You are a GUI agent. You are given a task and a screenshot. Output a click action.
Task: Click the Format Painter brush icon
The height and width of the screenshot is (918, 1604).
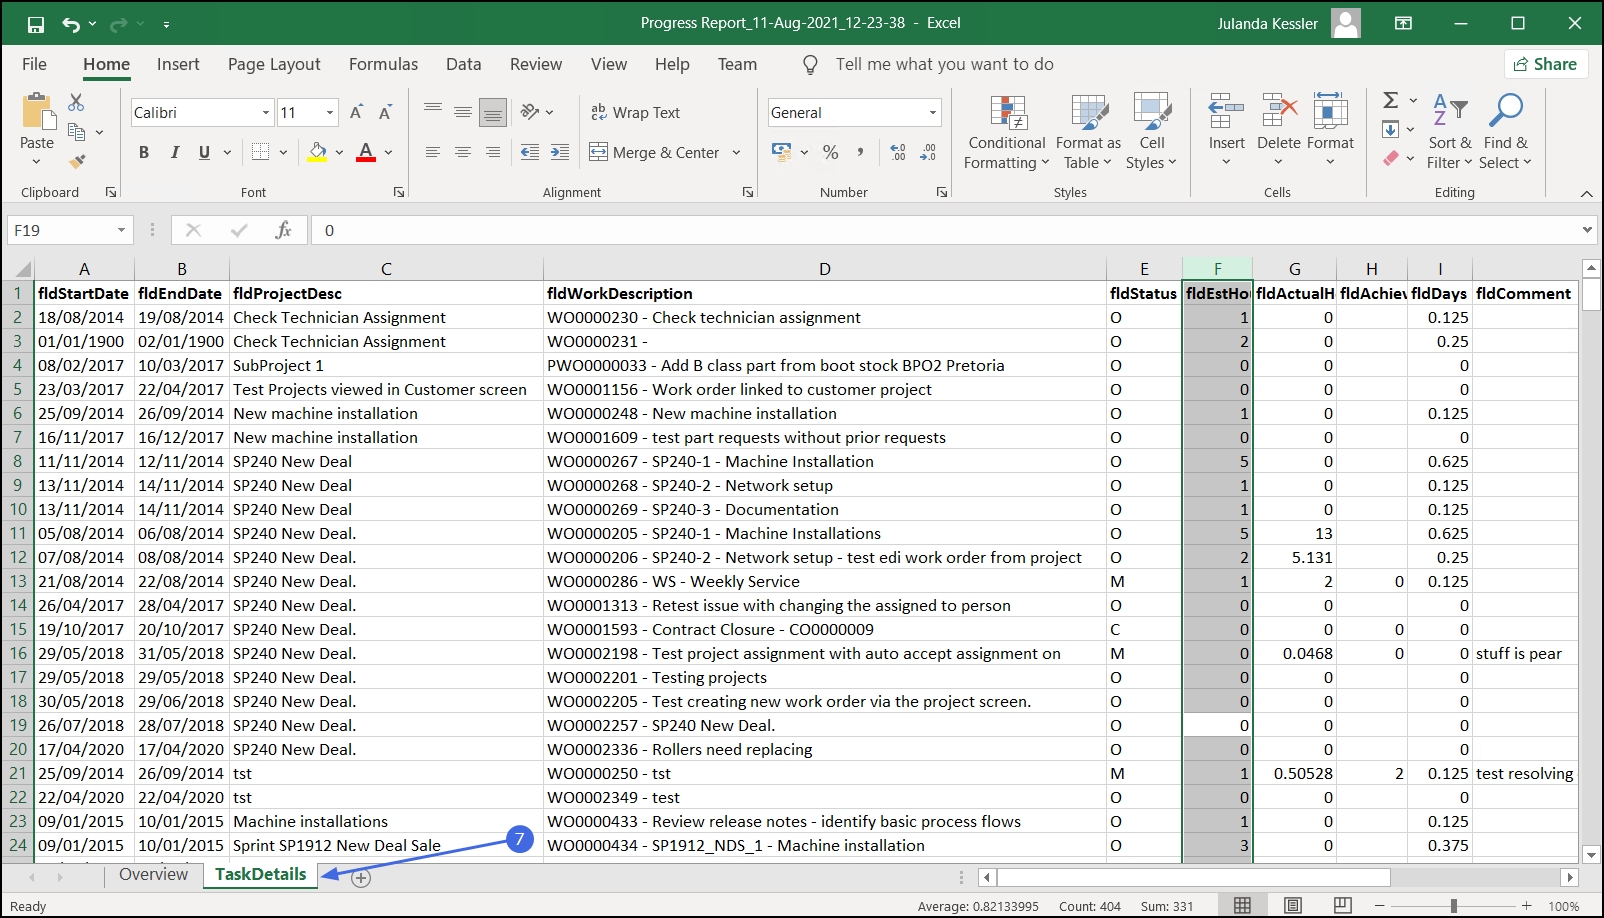[77, 161]
